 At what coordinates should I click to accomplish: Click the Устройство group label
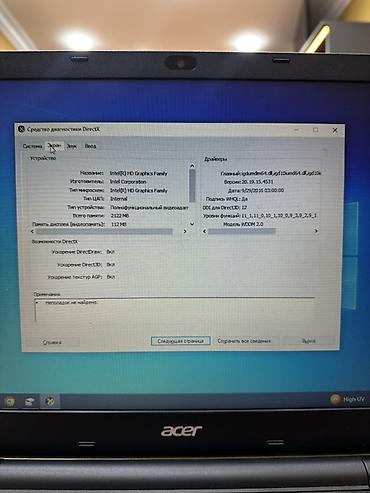tap(43, 158)
